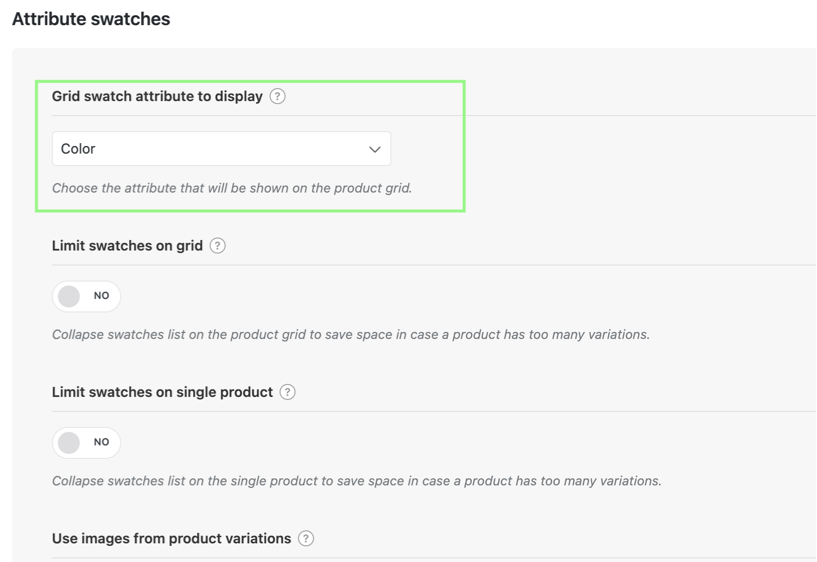Open help tooltip for Grid swatch attribute to display
This screenshot has height=562, width=817.
pos(277,96)
